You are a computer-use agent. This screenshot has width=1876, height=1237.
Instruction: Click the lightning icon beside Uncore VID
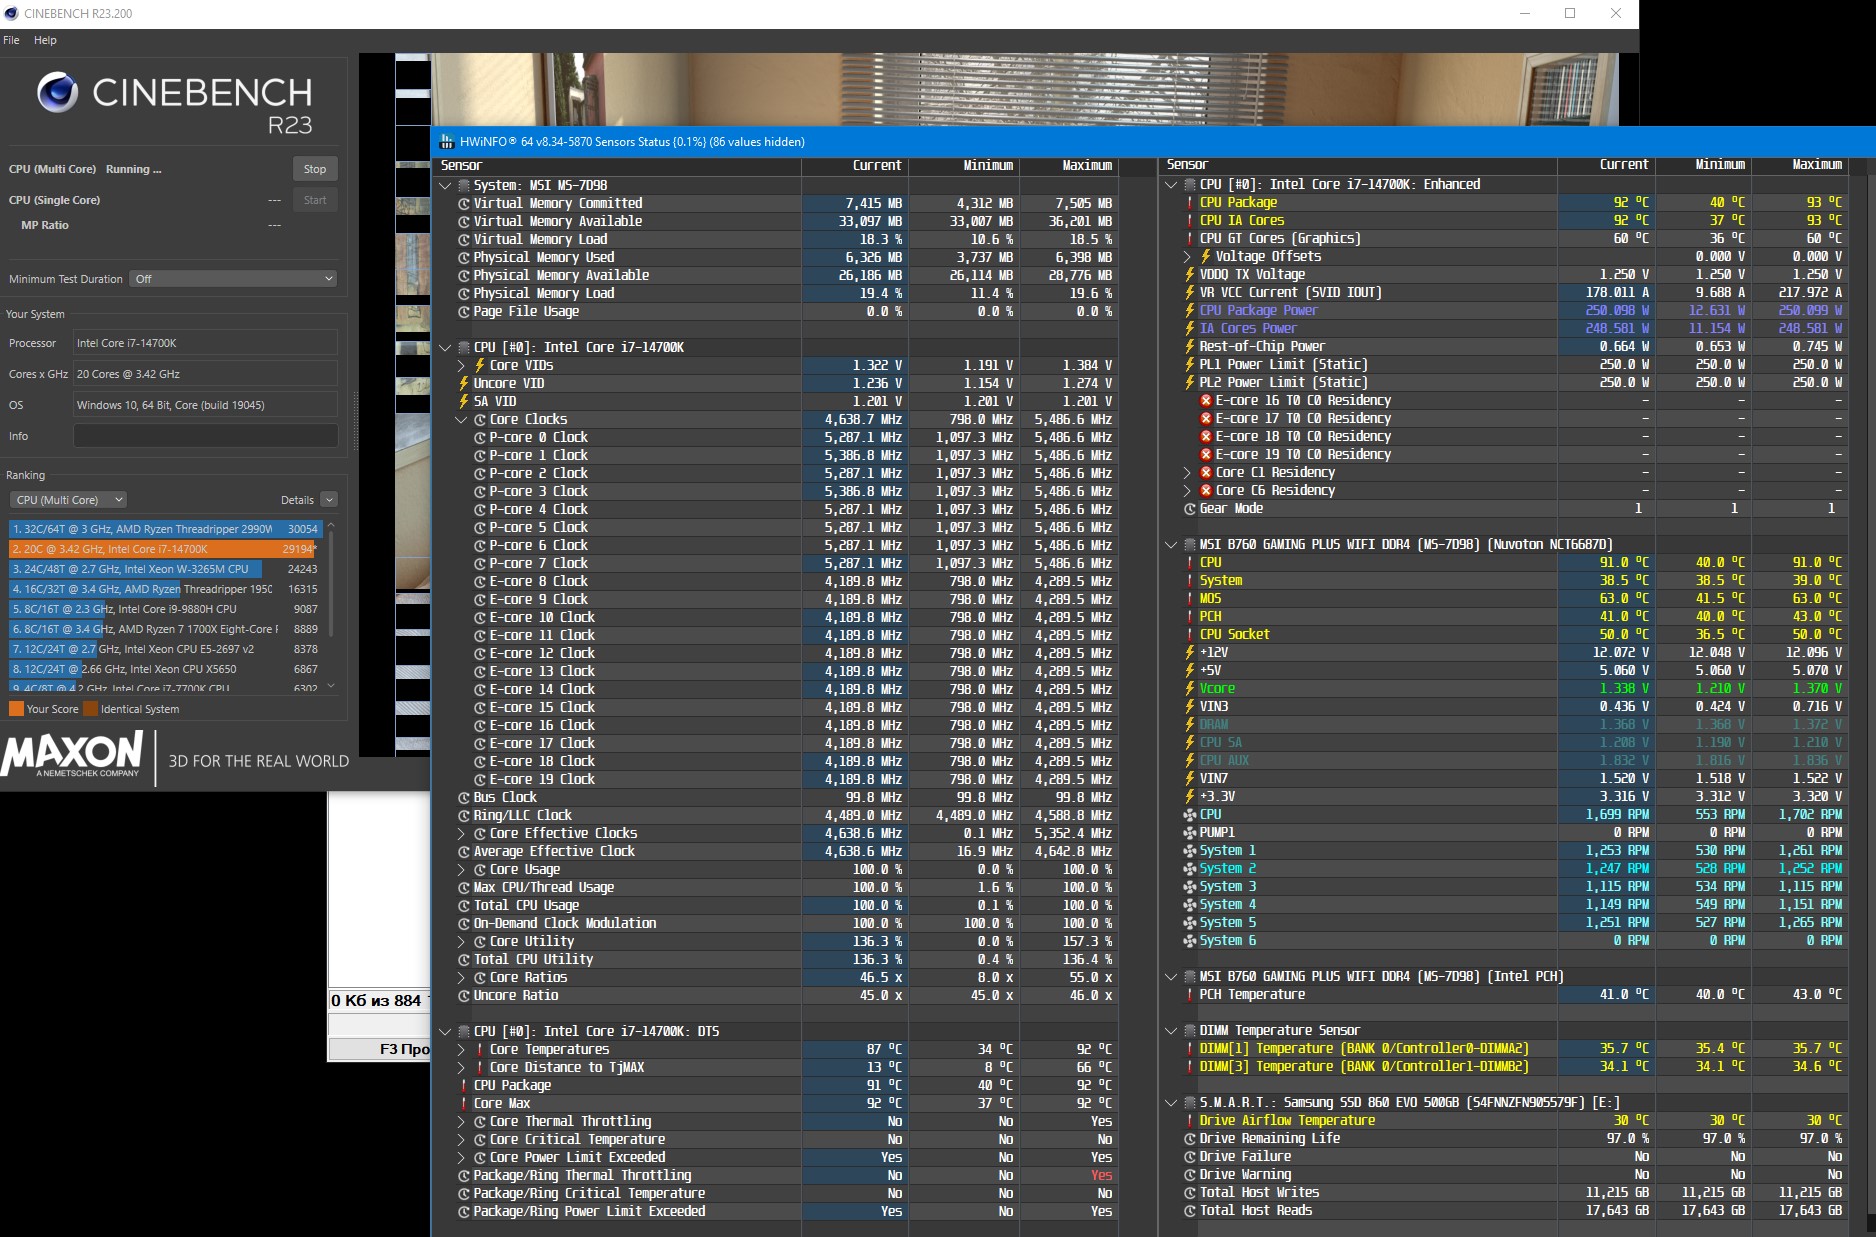(x=464, y=383)
